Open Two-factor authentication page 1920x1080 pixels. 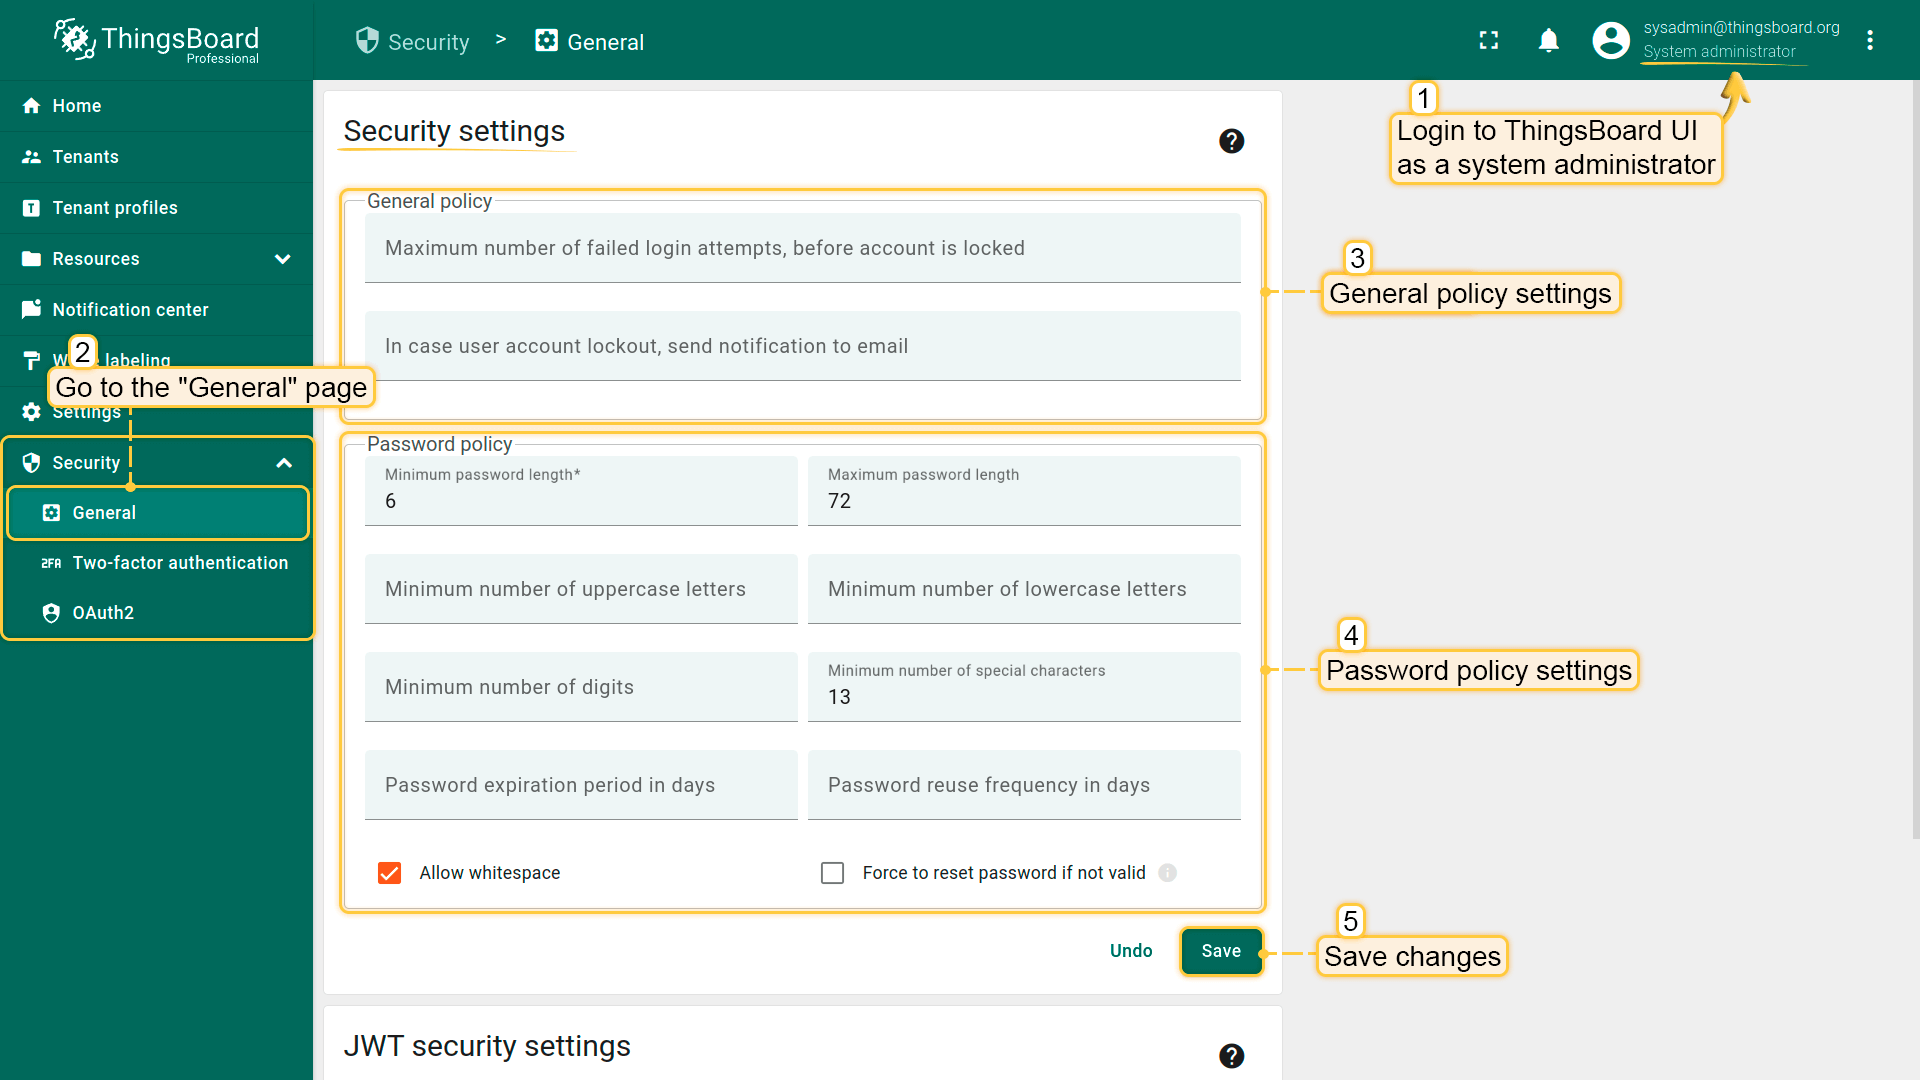click(180, 563)
